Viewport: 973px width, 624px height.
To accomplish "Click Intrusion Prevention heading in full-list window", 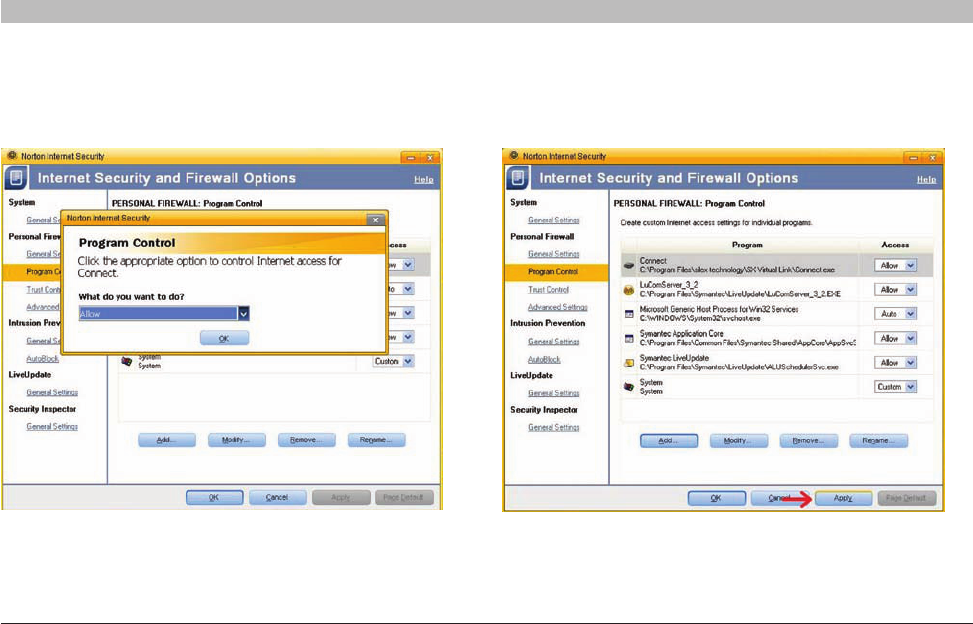I will click(x=547, y=323).
